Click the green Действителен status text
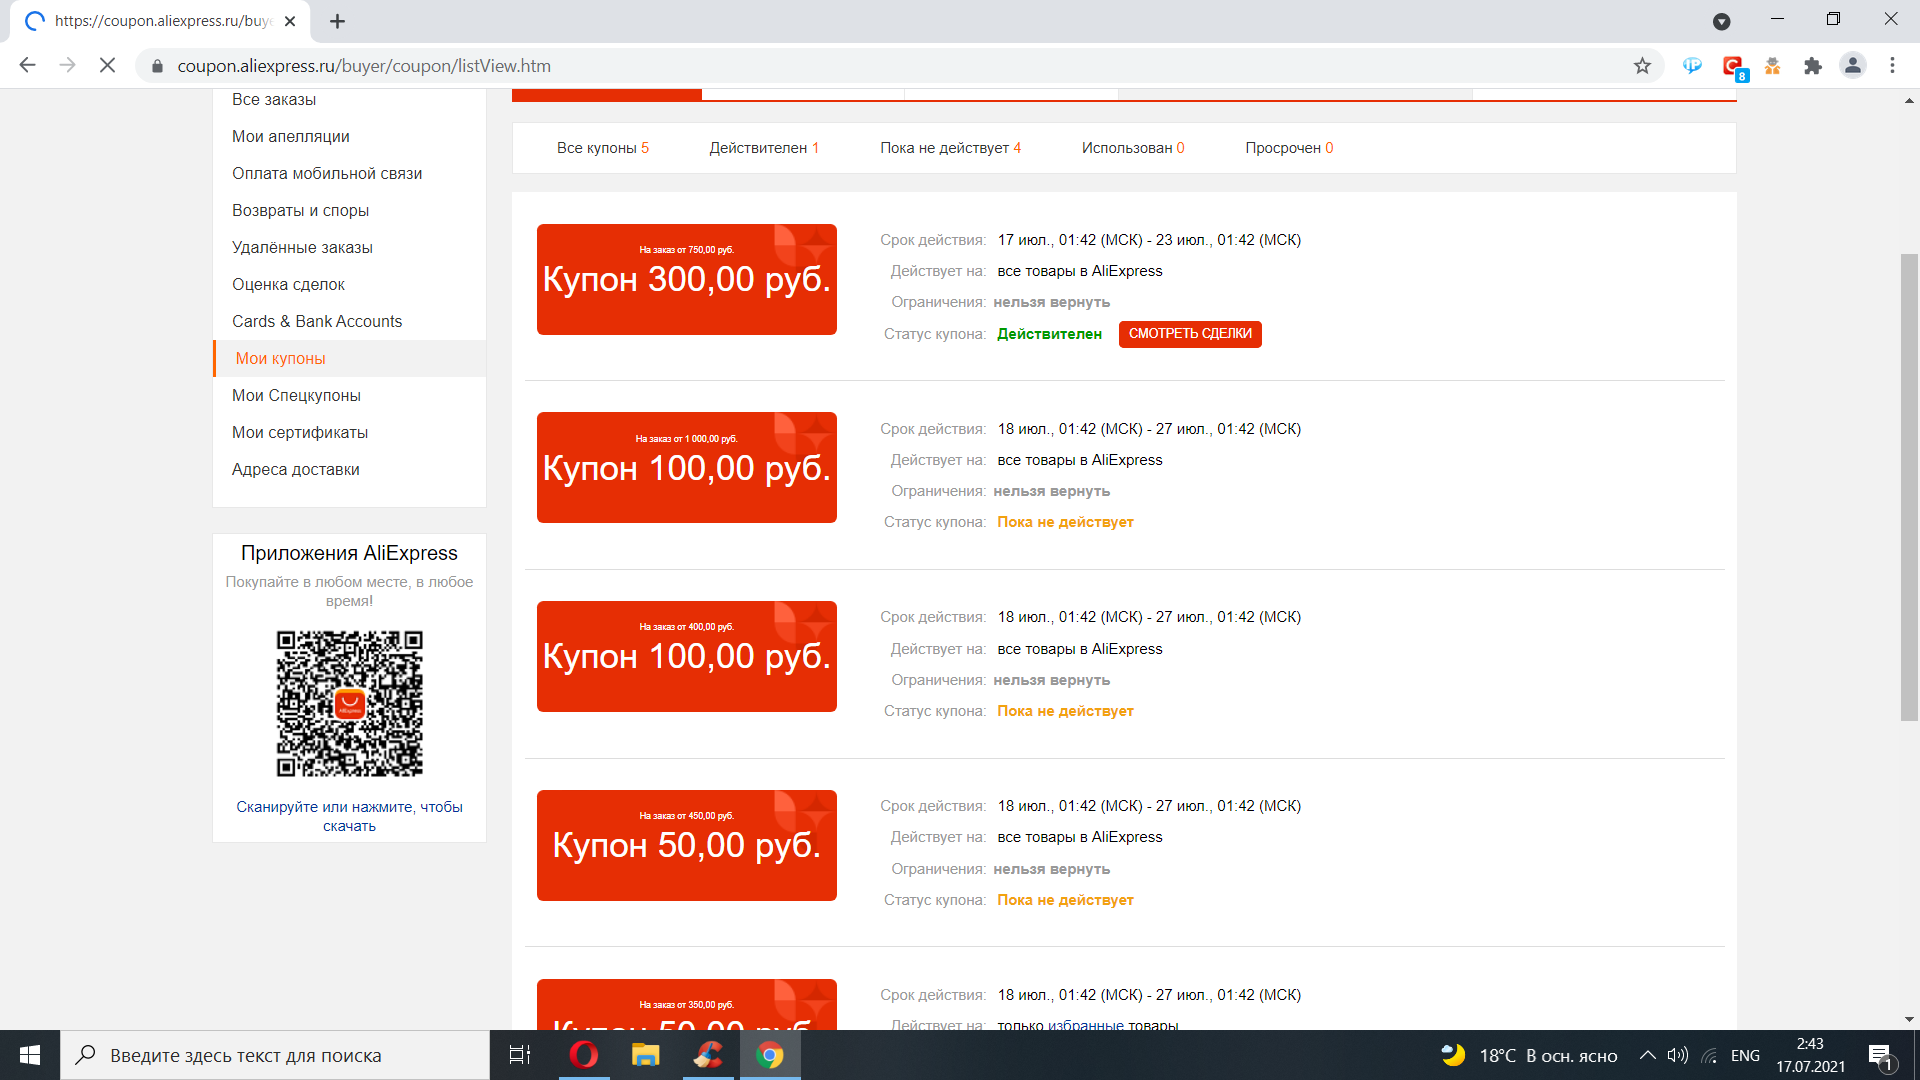The width and height of the screenshot is (1920, 1080). click(x=1049, y=334)
